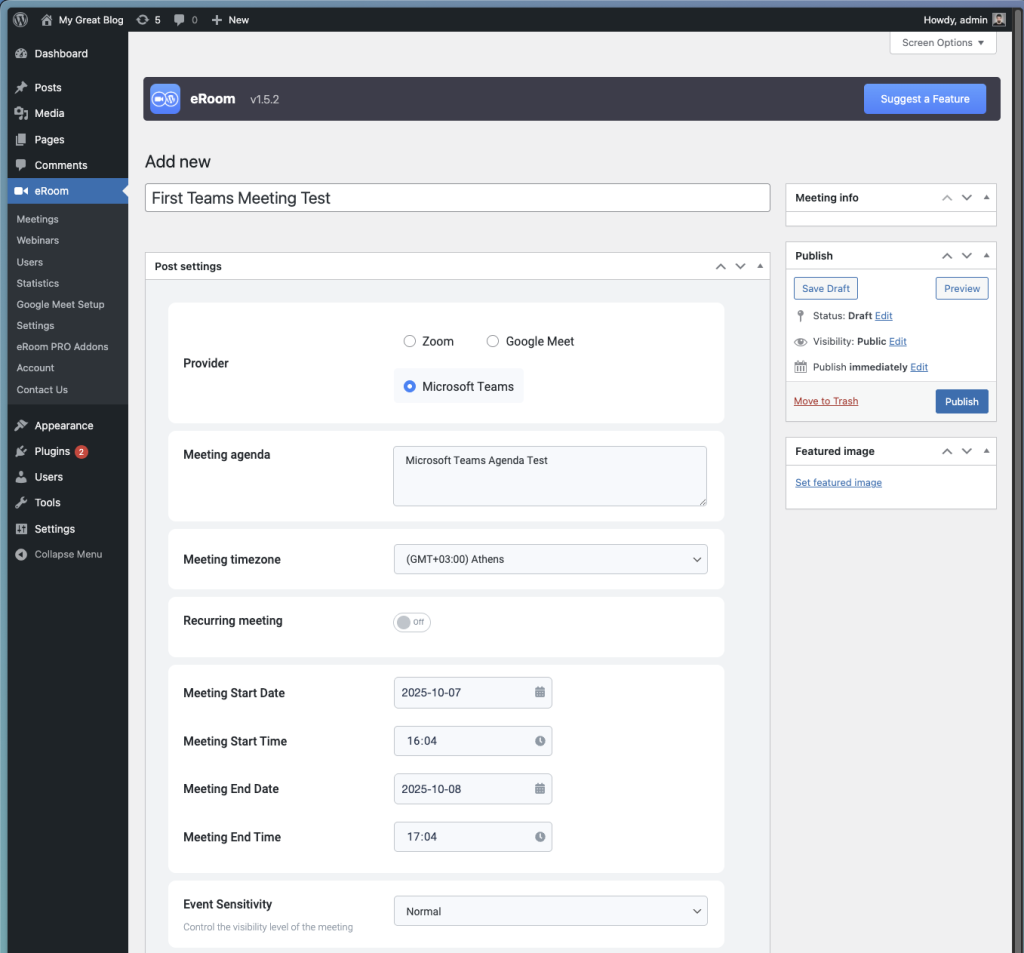Open calendar picker for Meeting End Date

pos(540,789)
